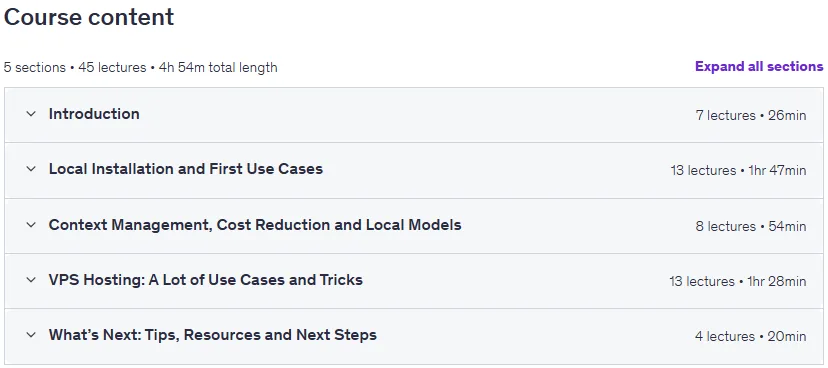Click the 4 lectures • 20min label
This screenshot has height=368, width=828.
pyautogui.click(x=750, y=336)
